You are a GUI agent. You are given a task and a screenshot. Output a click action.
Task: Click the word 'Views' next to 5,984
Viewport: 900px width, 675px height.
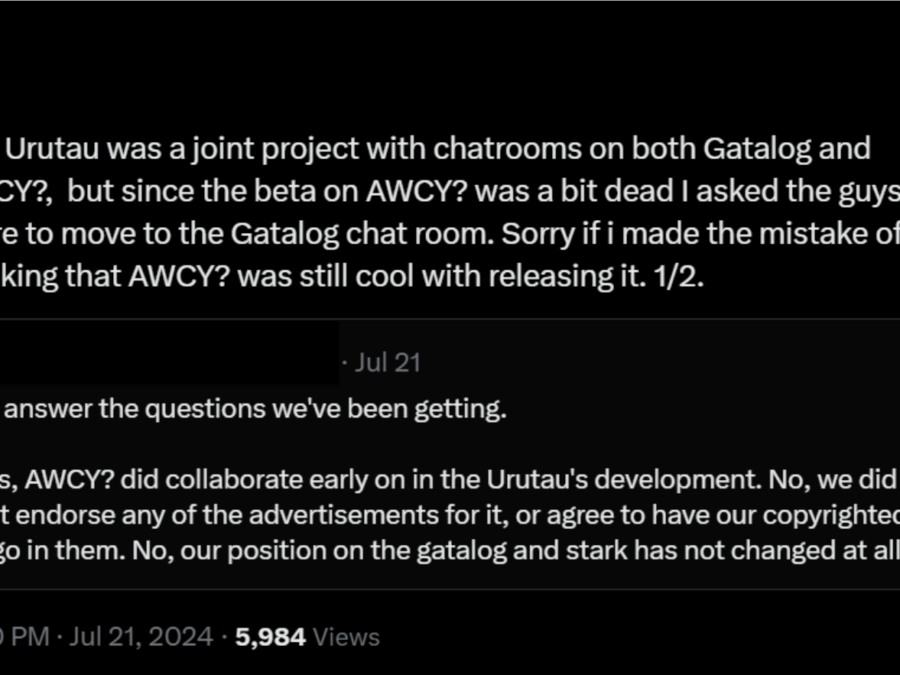[346, 637]
